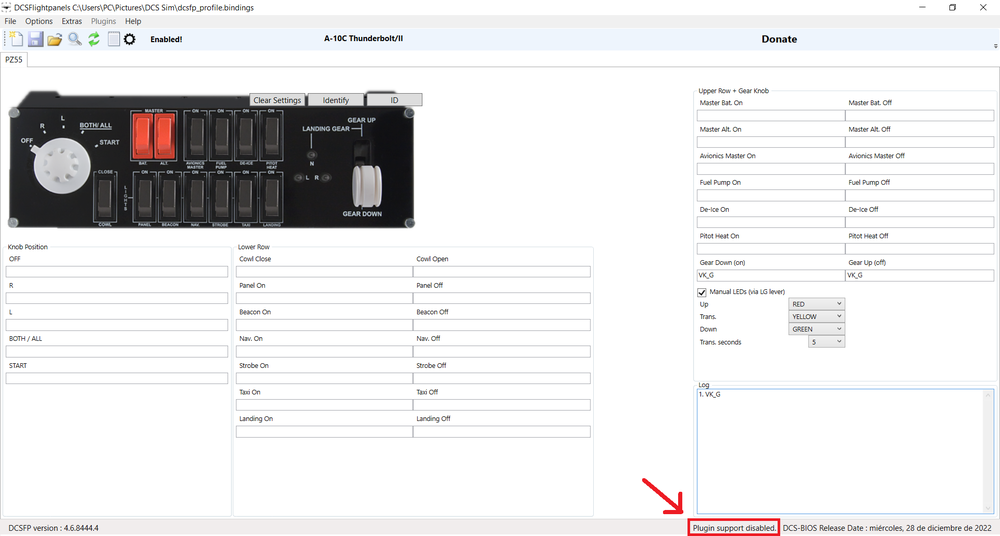This screenshot has width=1000, height=536.
Task: Click the blank notepad toolbar icon
Action: point(113,39)
